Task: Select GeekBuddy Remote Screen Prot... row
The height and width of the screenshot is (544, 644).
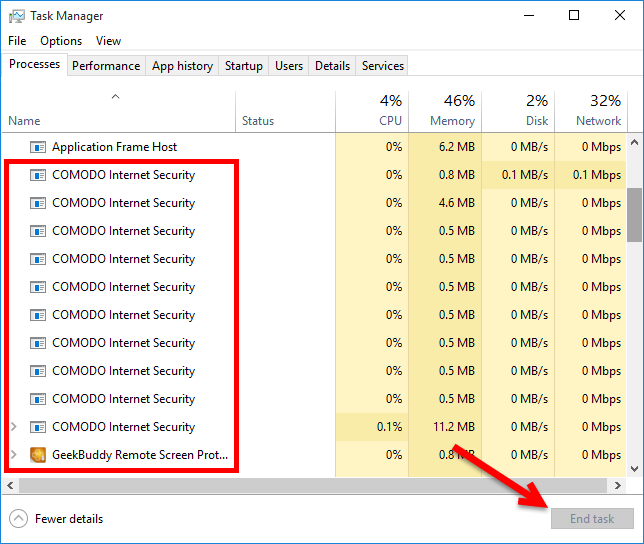Action: coord(315,455)
